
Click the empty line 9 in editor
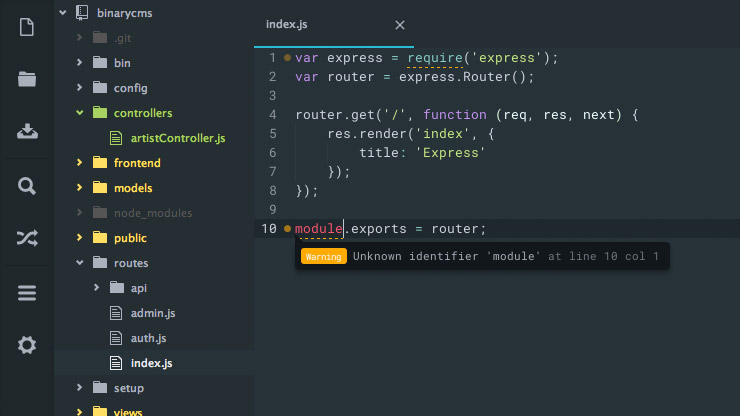[x=497, y=209]
